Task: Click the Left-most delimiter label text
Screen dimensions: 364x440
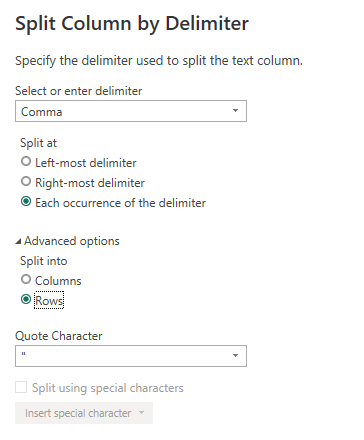Action: [x=86, y=163]
